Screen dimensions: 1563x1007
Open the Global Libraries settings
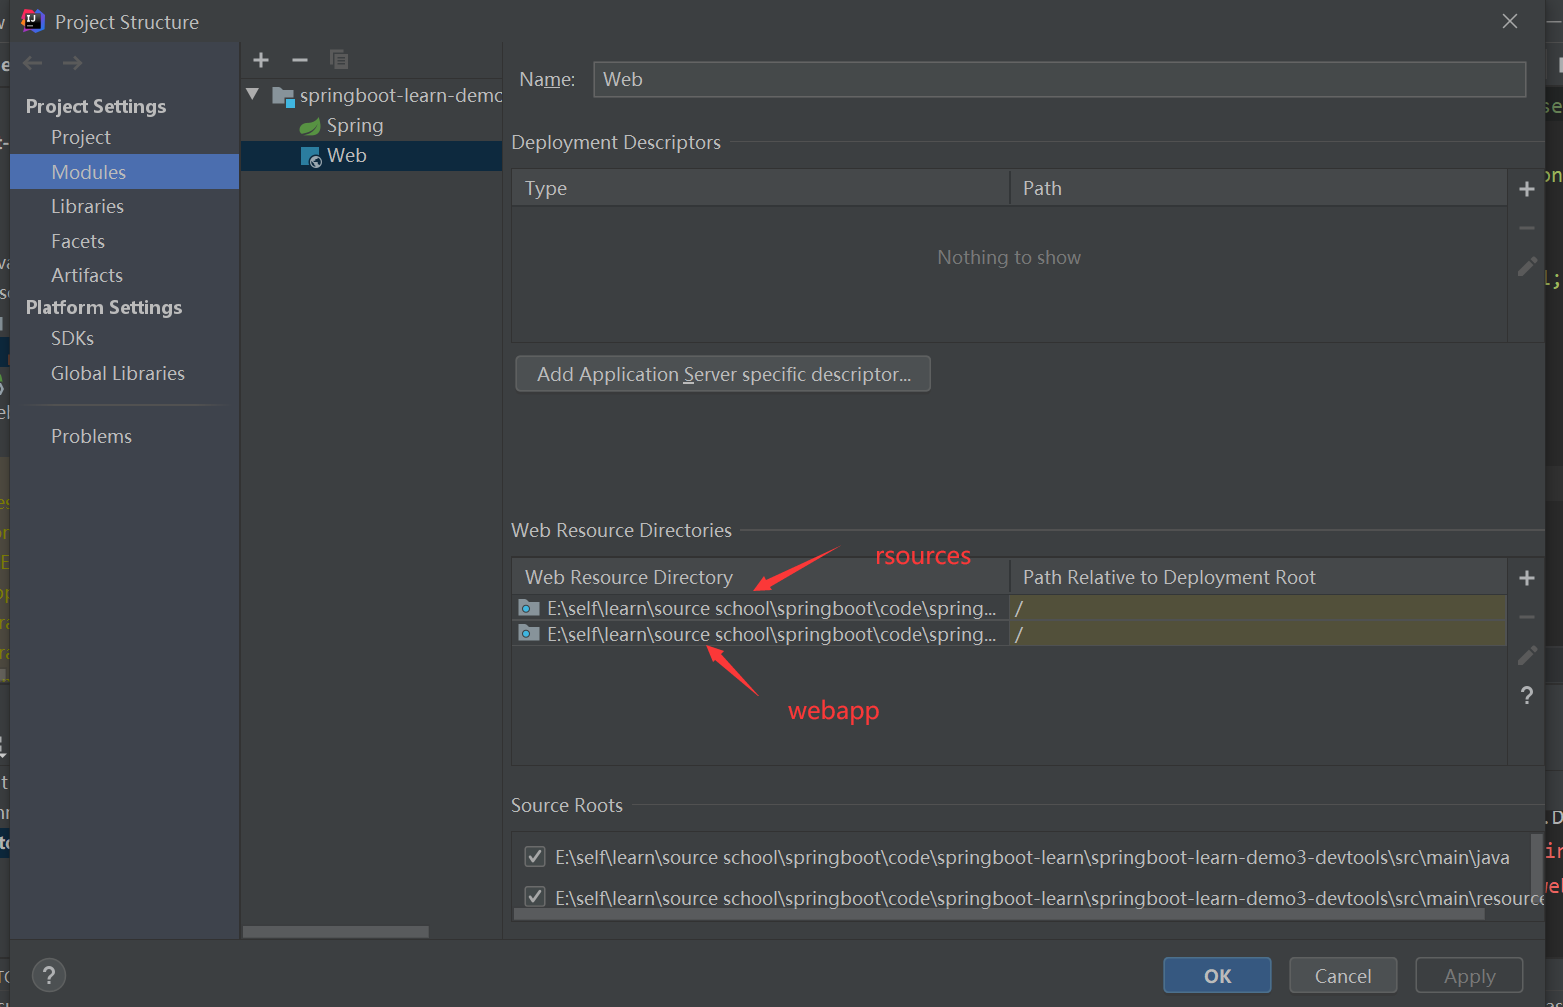tap(118, 373)
